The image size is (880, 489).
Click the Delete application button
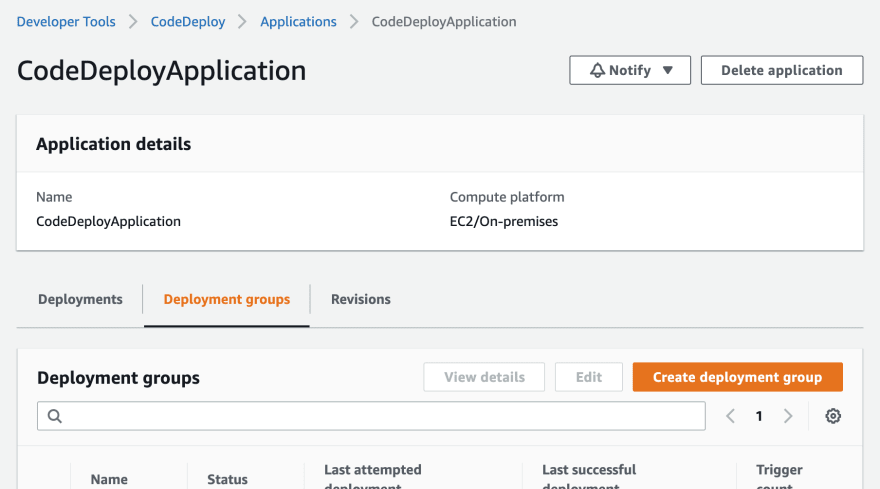[x=782, y=70]
